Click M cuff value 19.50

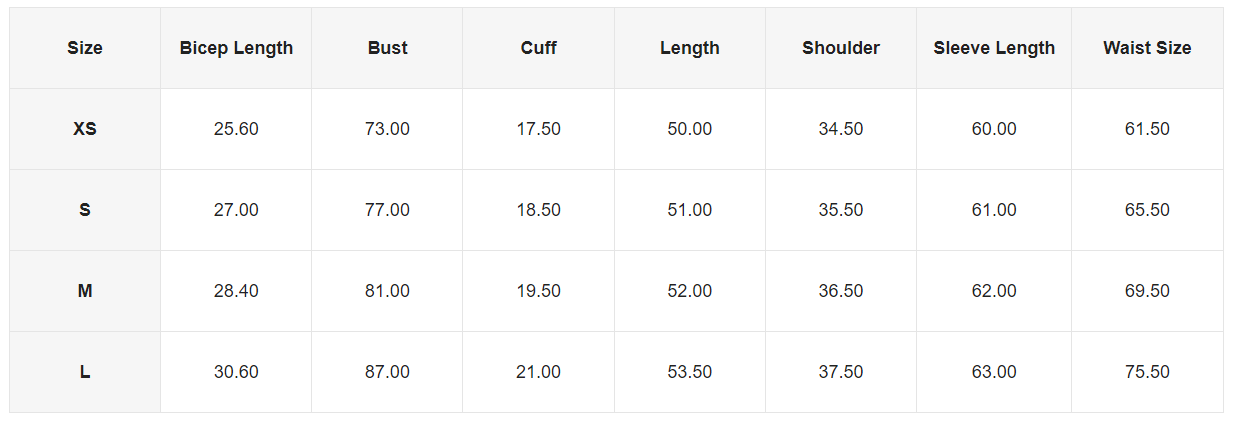pyautogui.click(x=538, y=291)
